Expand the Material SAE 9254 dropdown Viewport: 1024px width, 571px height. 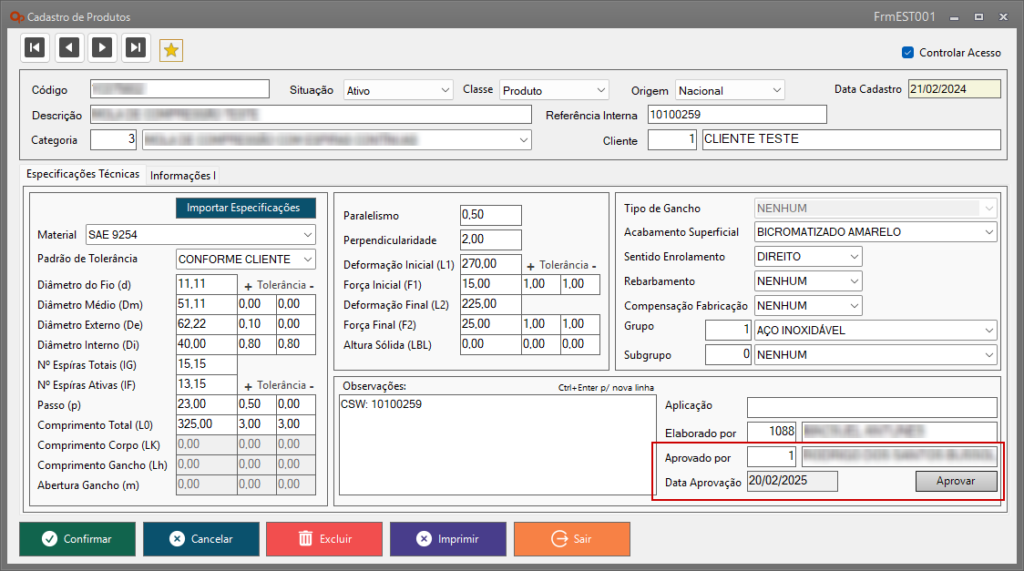[200, 235]
